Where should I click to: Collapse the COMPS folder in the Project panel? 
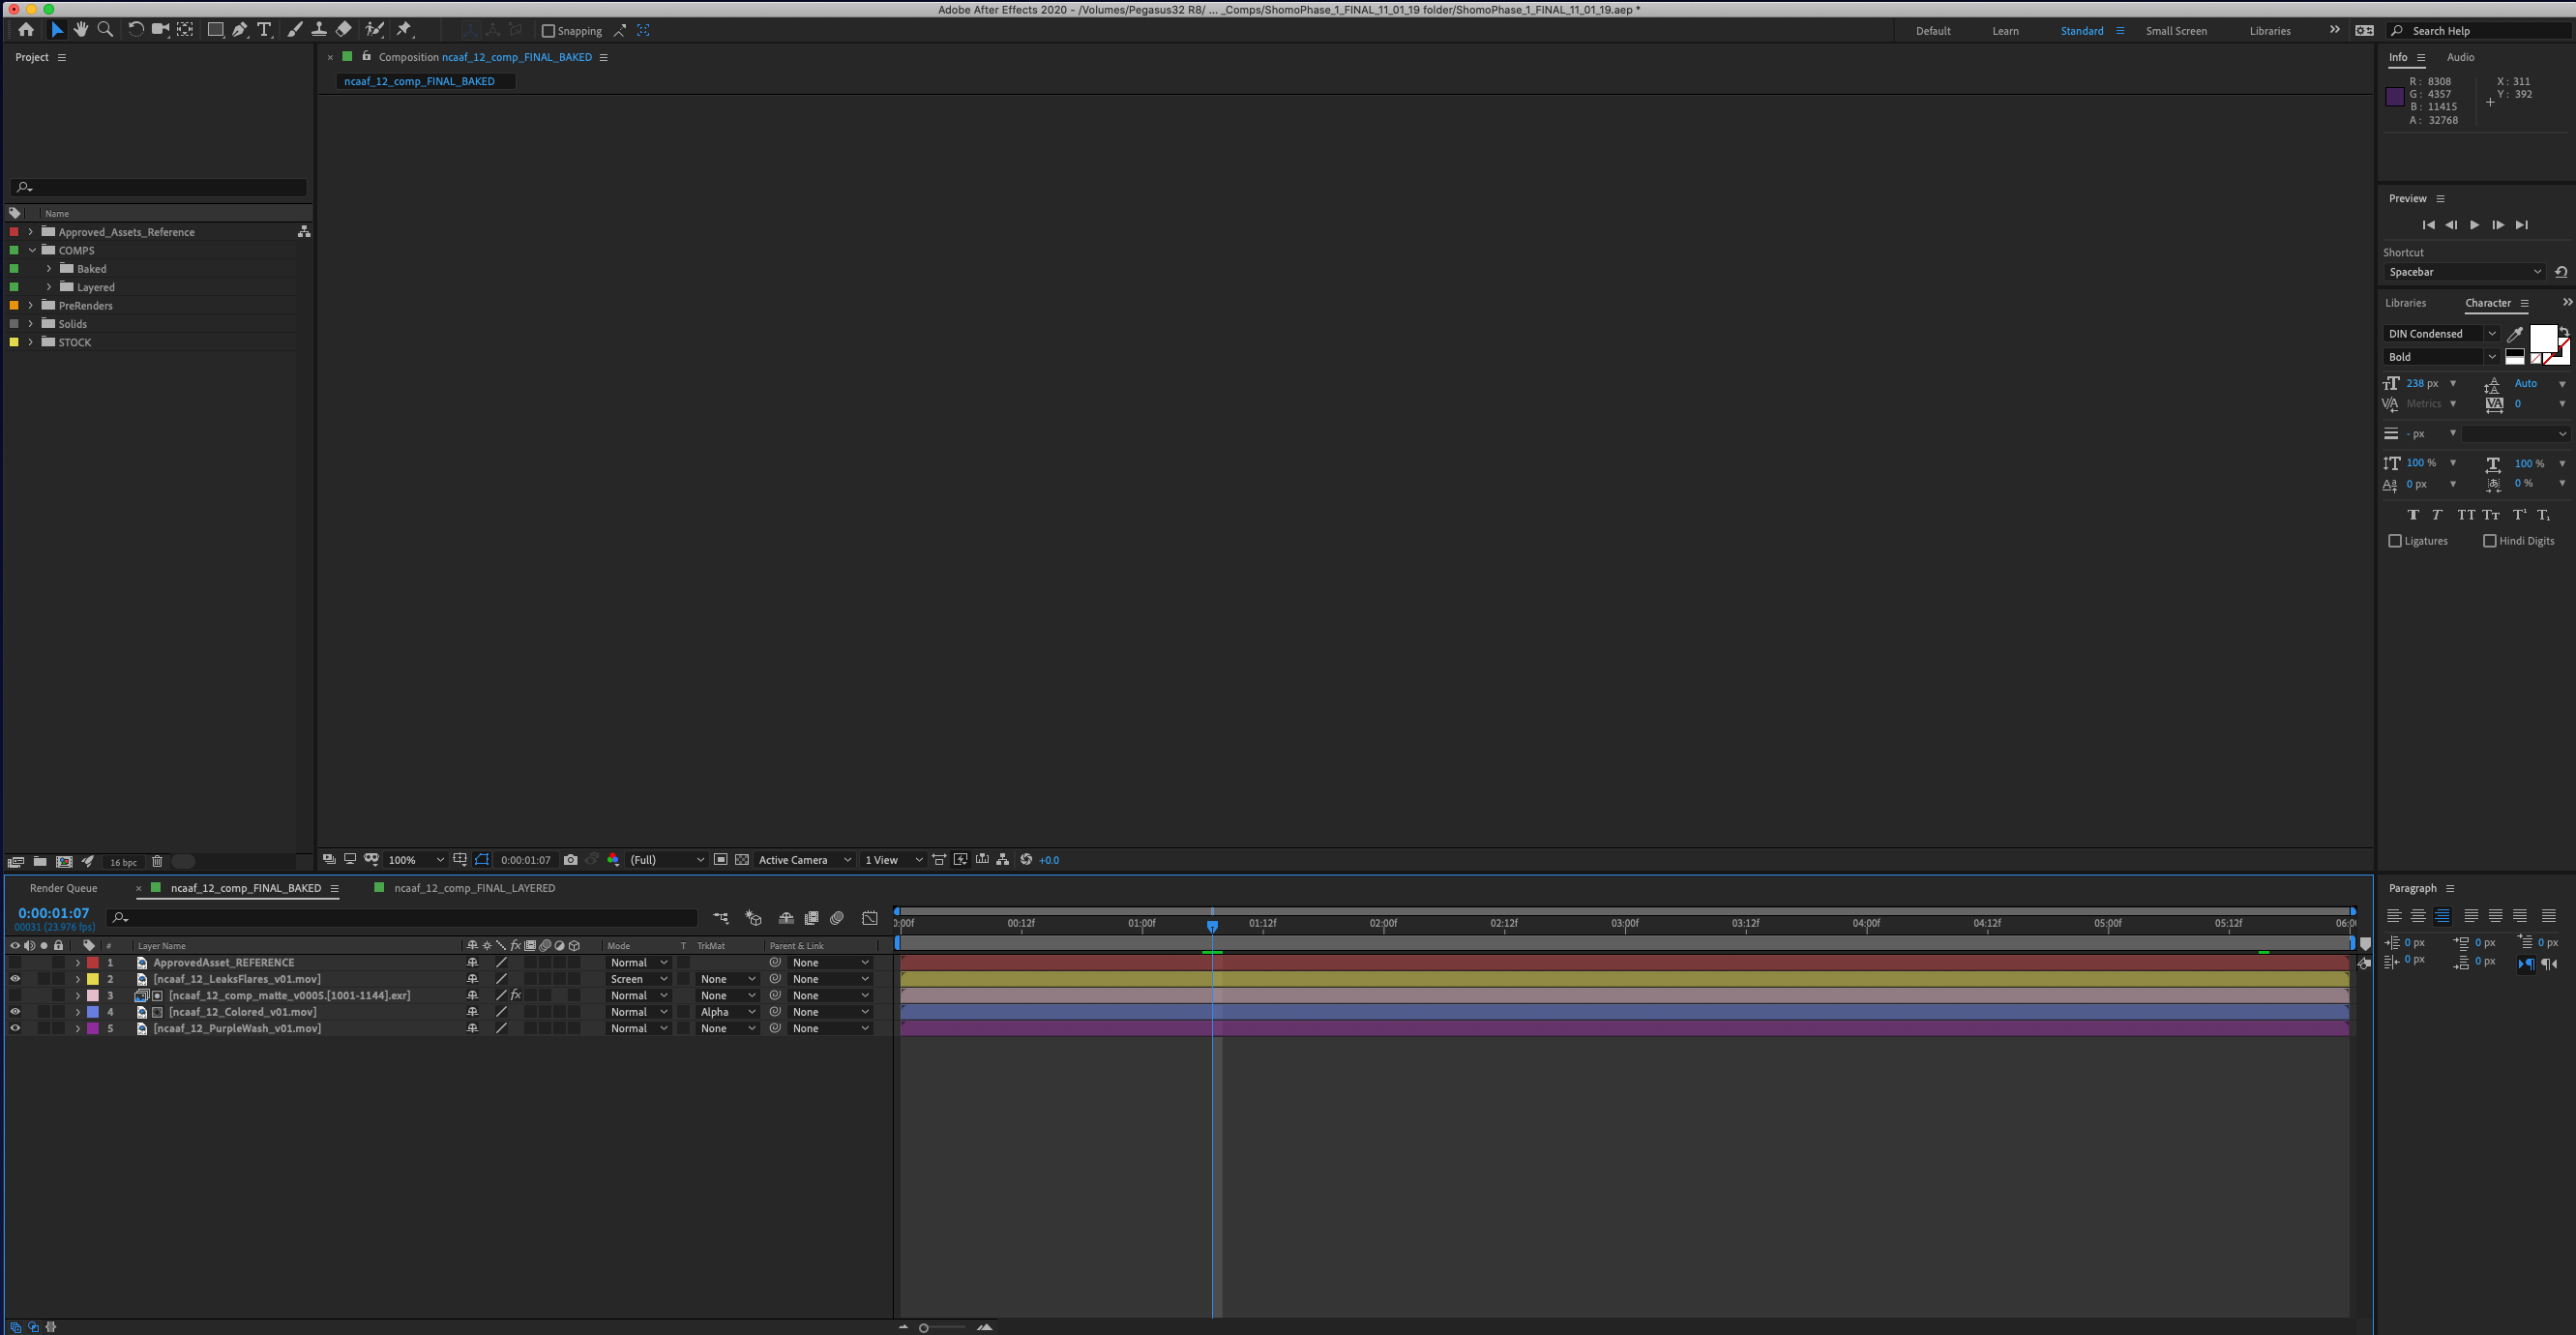[30, 250]
